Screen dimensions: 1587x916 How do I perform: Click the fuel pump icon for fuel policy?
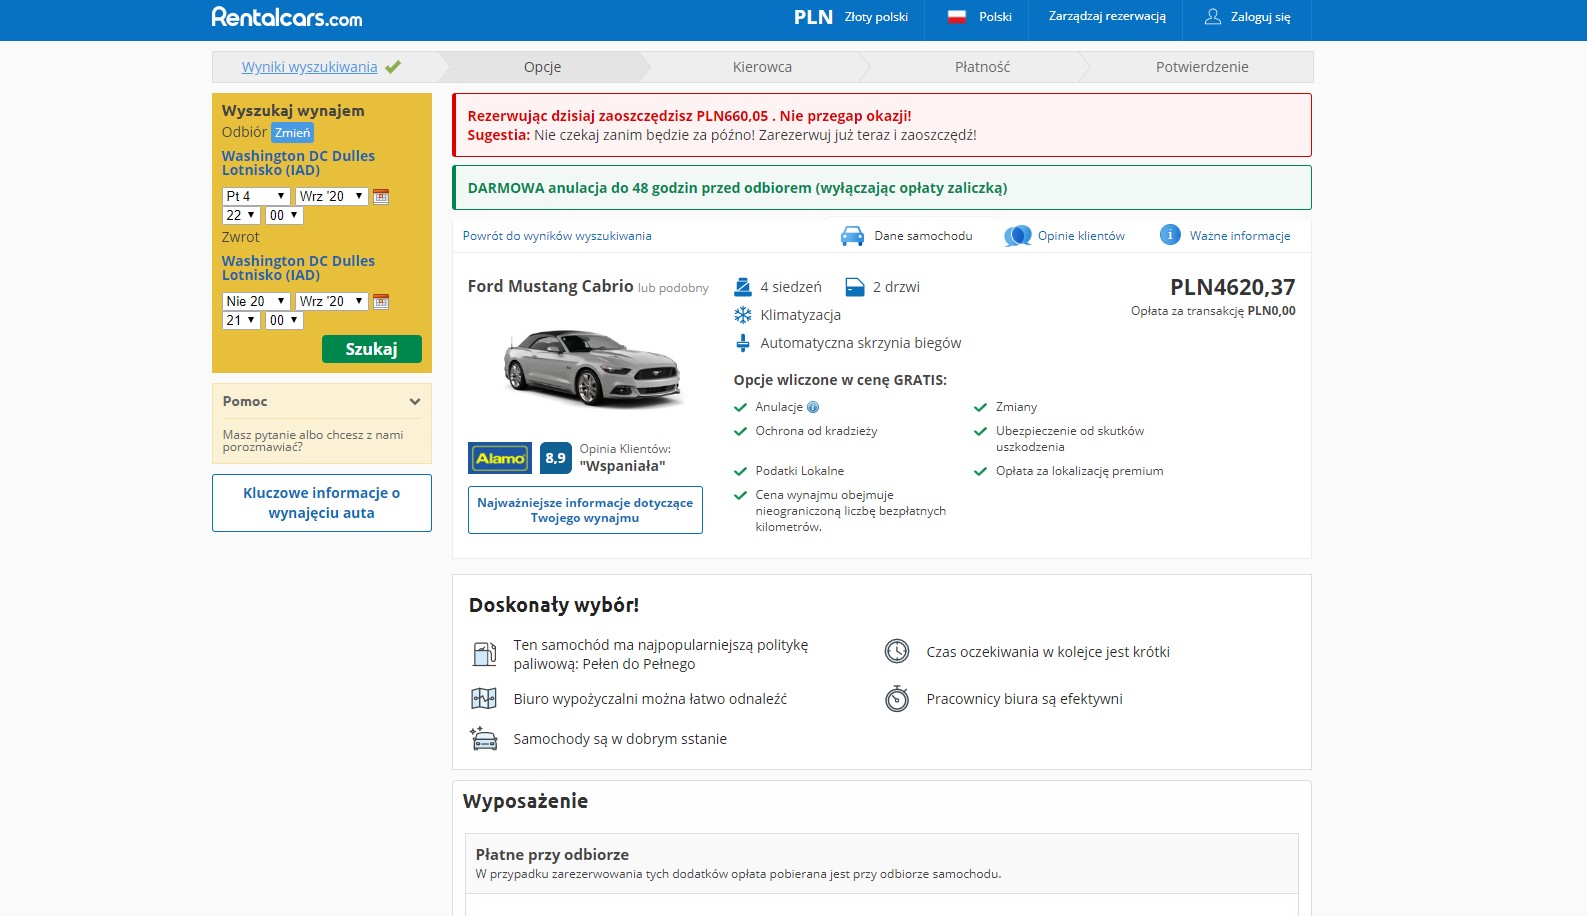point(484,654)
